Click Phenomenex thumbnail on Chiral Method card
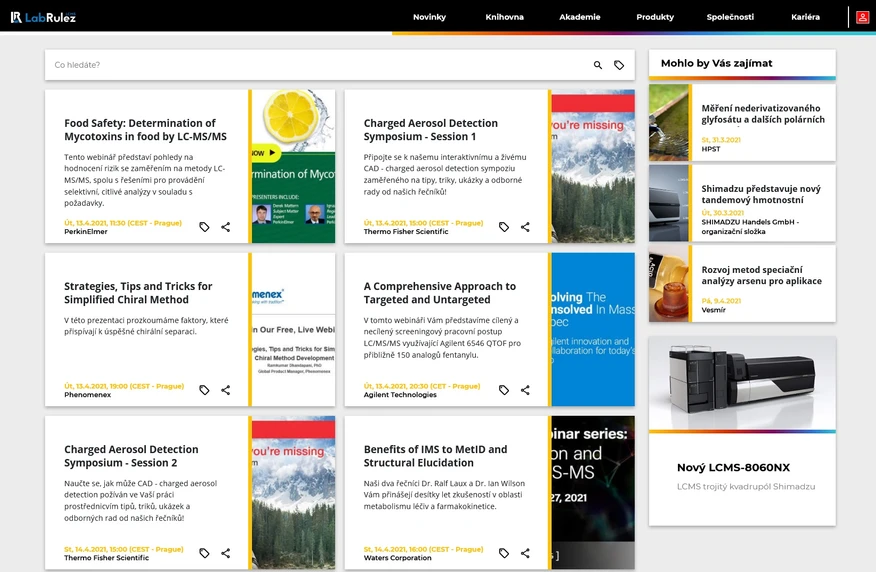Screen dimensions: 876x572 coord(294,330)
